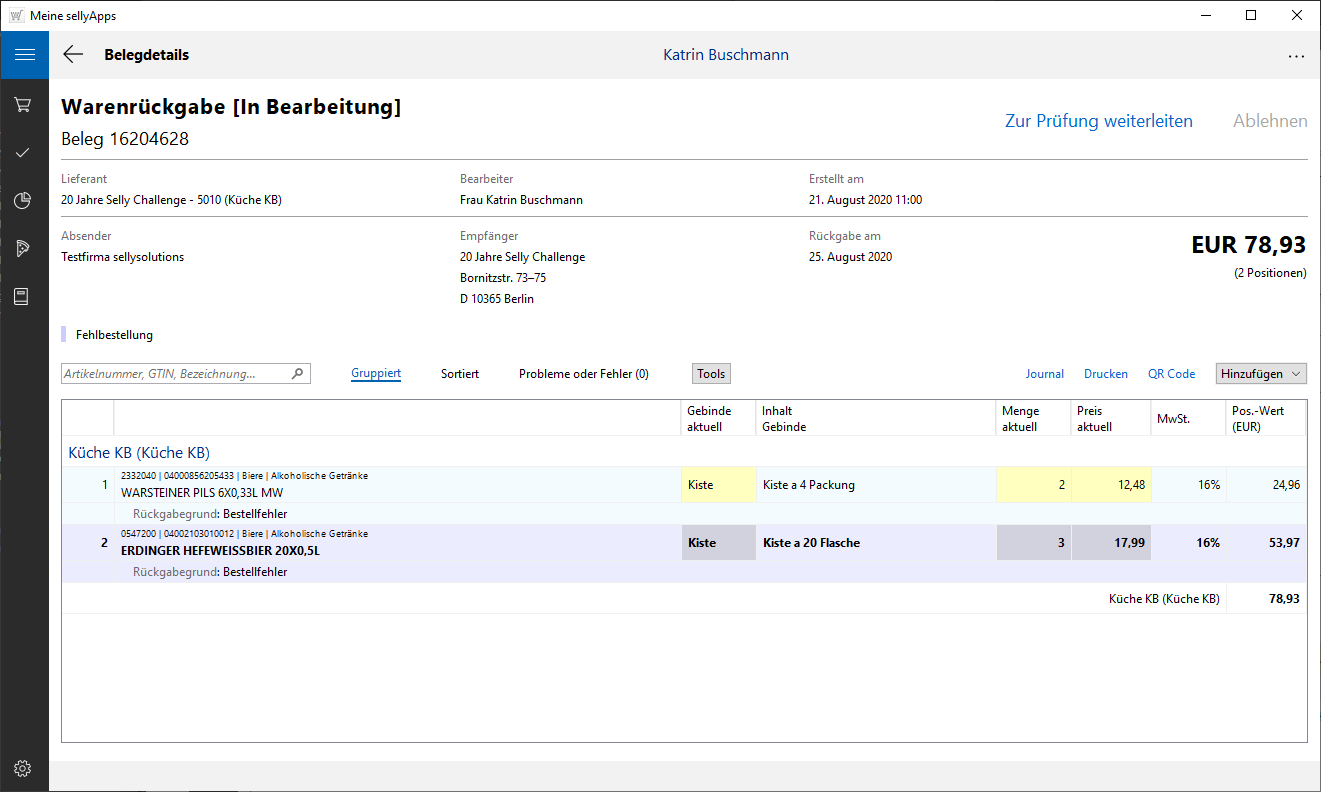Image resolution: width=1321 pixels, height=792 pixels.
Task: Open the book catalog sidebar icon
Action: tap(24, 297)
